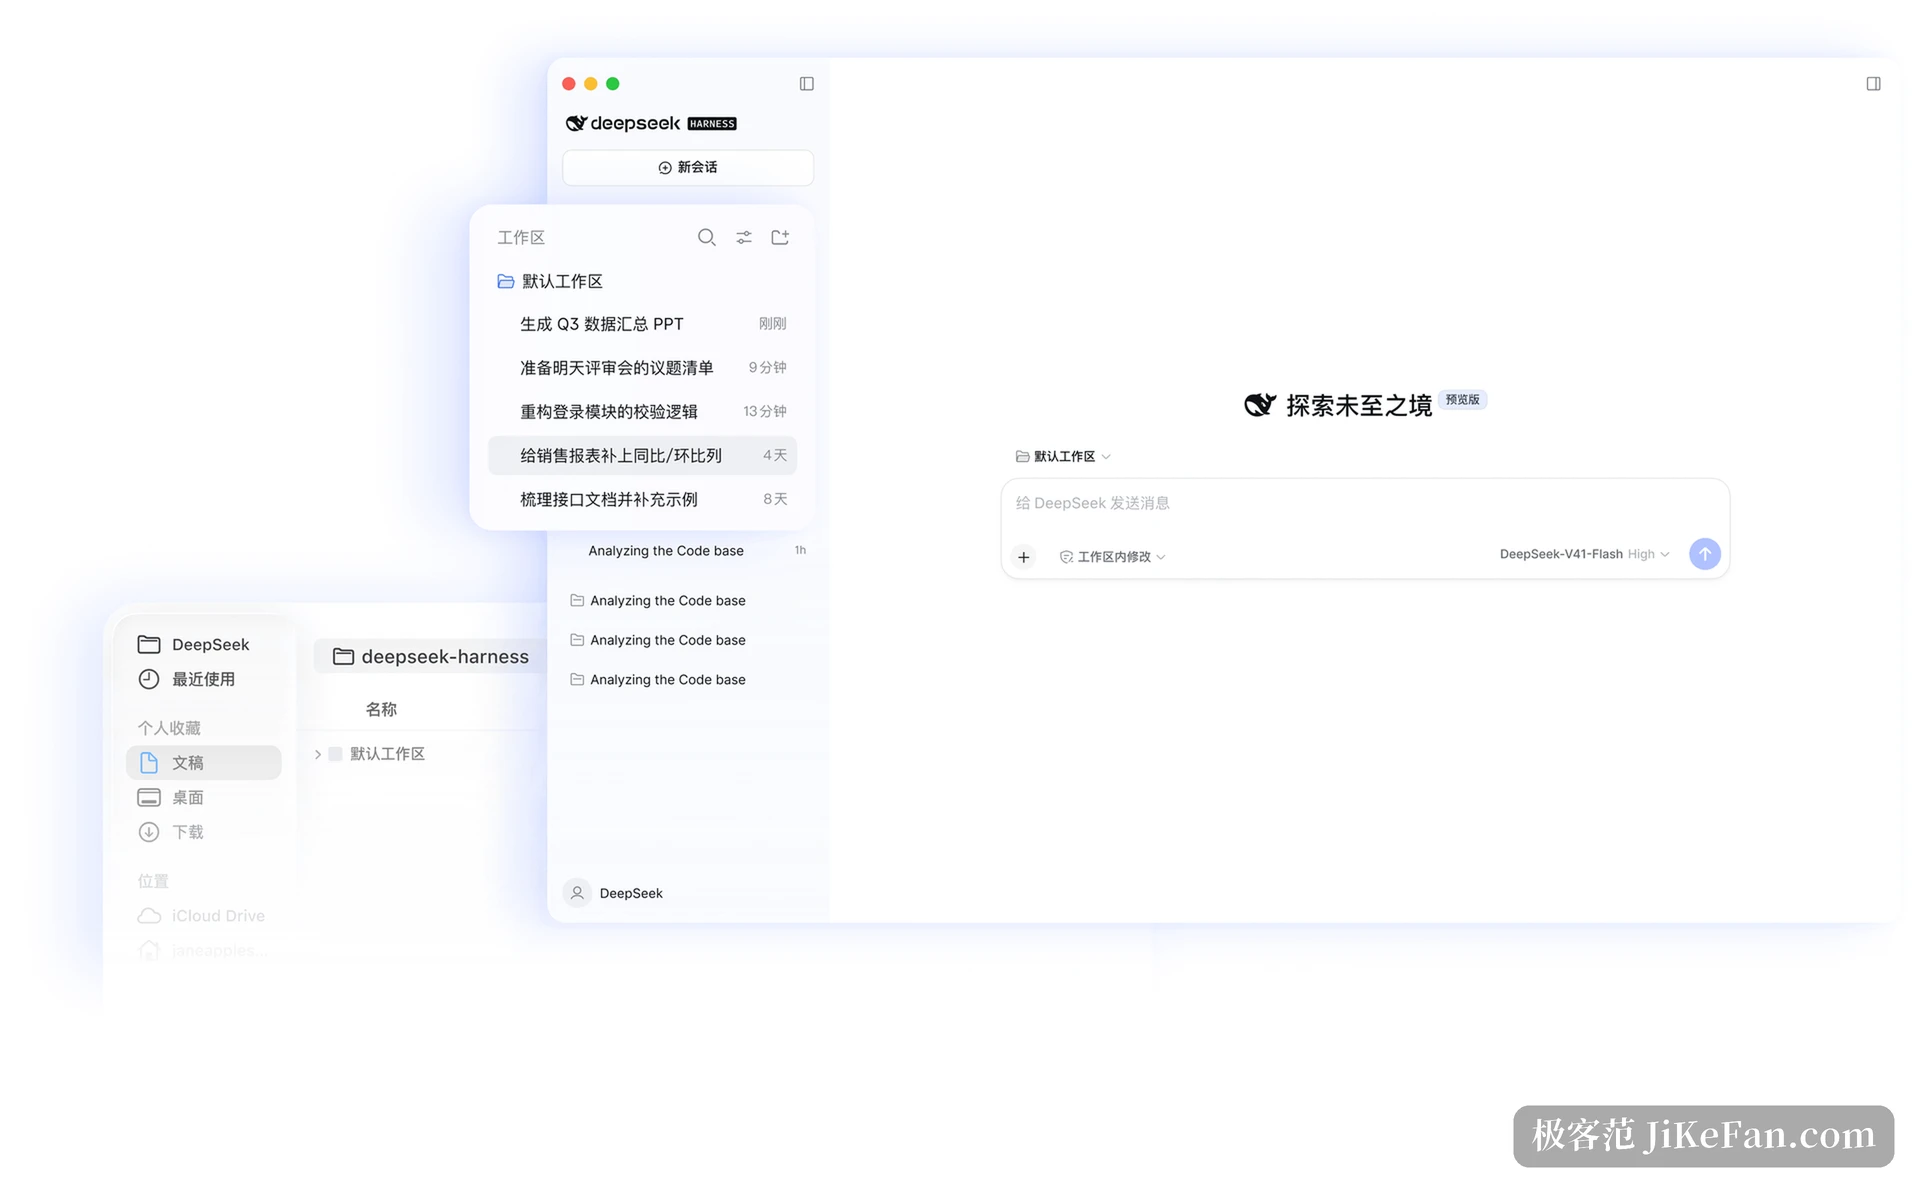Open workspace filter settings icon

coord(744,237)
